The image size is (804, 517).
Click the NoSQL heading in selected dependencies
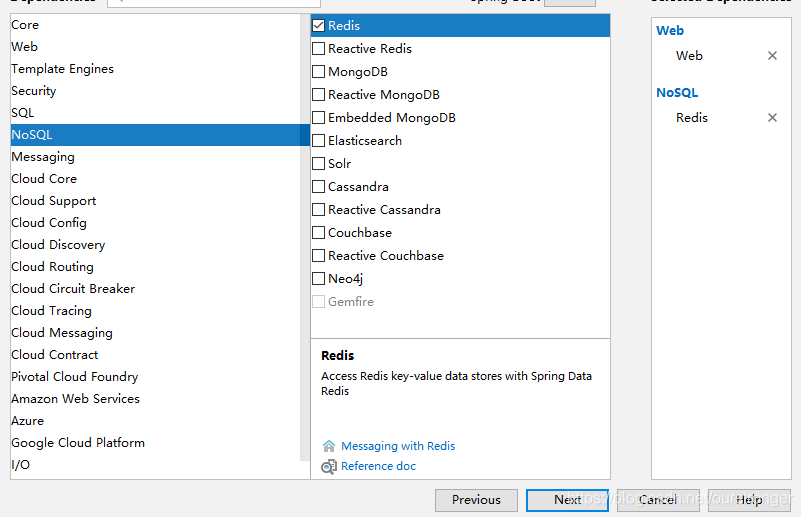click(677, 93)
